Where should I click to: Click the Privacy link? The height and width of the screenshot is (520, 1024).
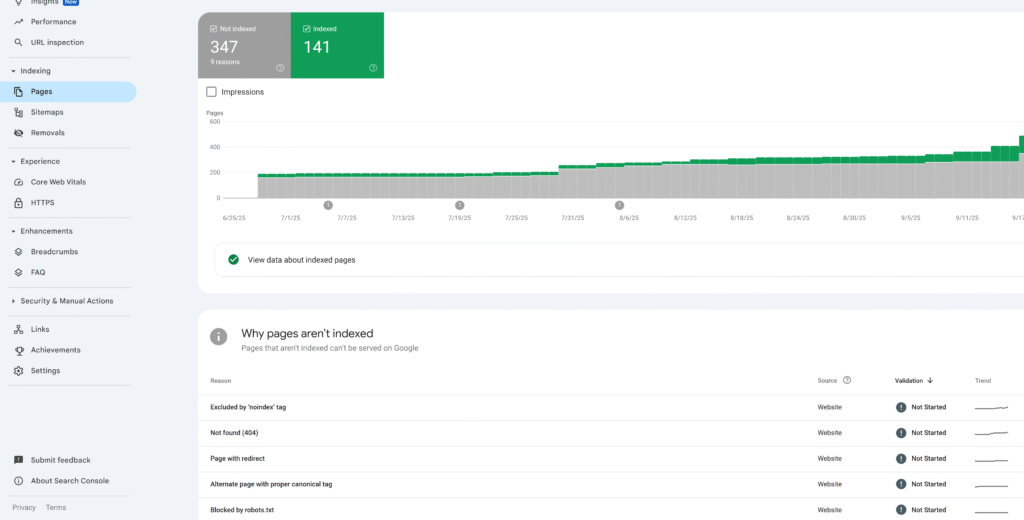click(x=24, y=508)
